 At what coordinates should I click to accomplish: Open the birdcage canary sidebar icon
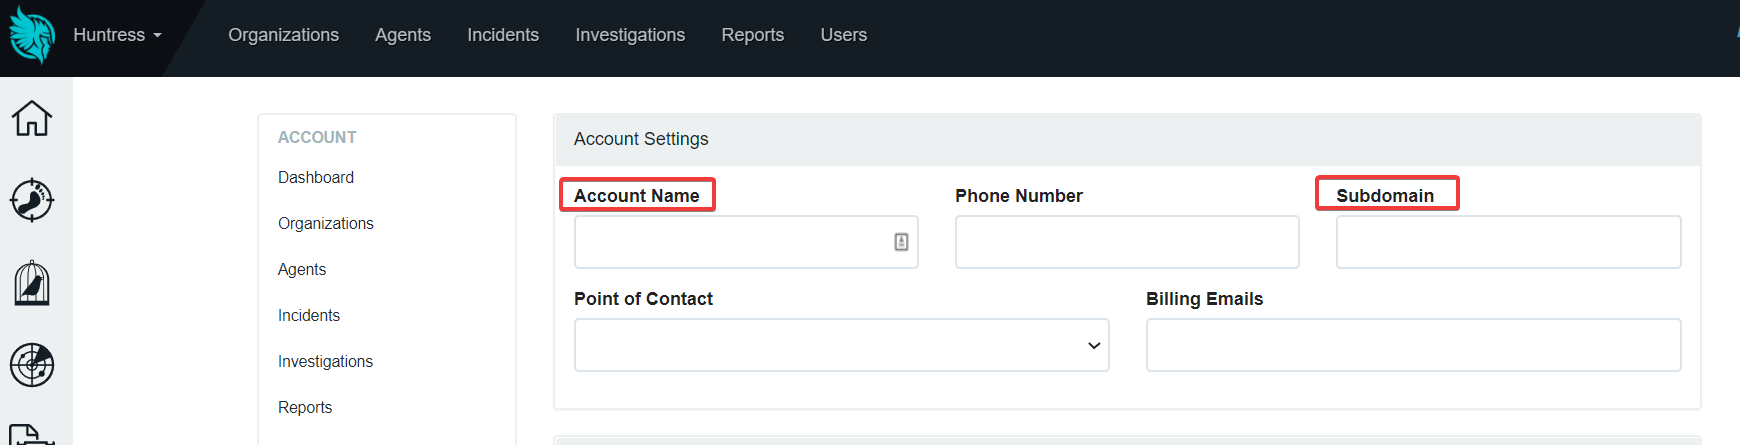[x=32, y=283]
